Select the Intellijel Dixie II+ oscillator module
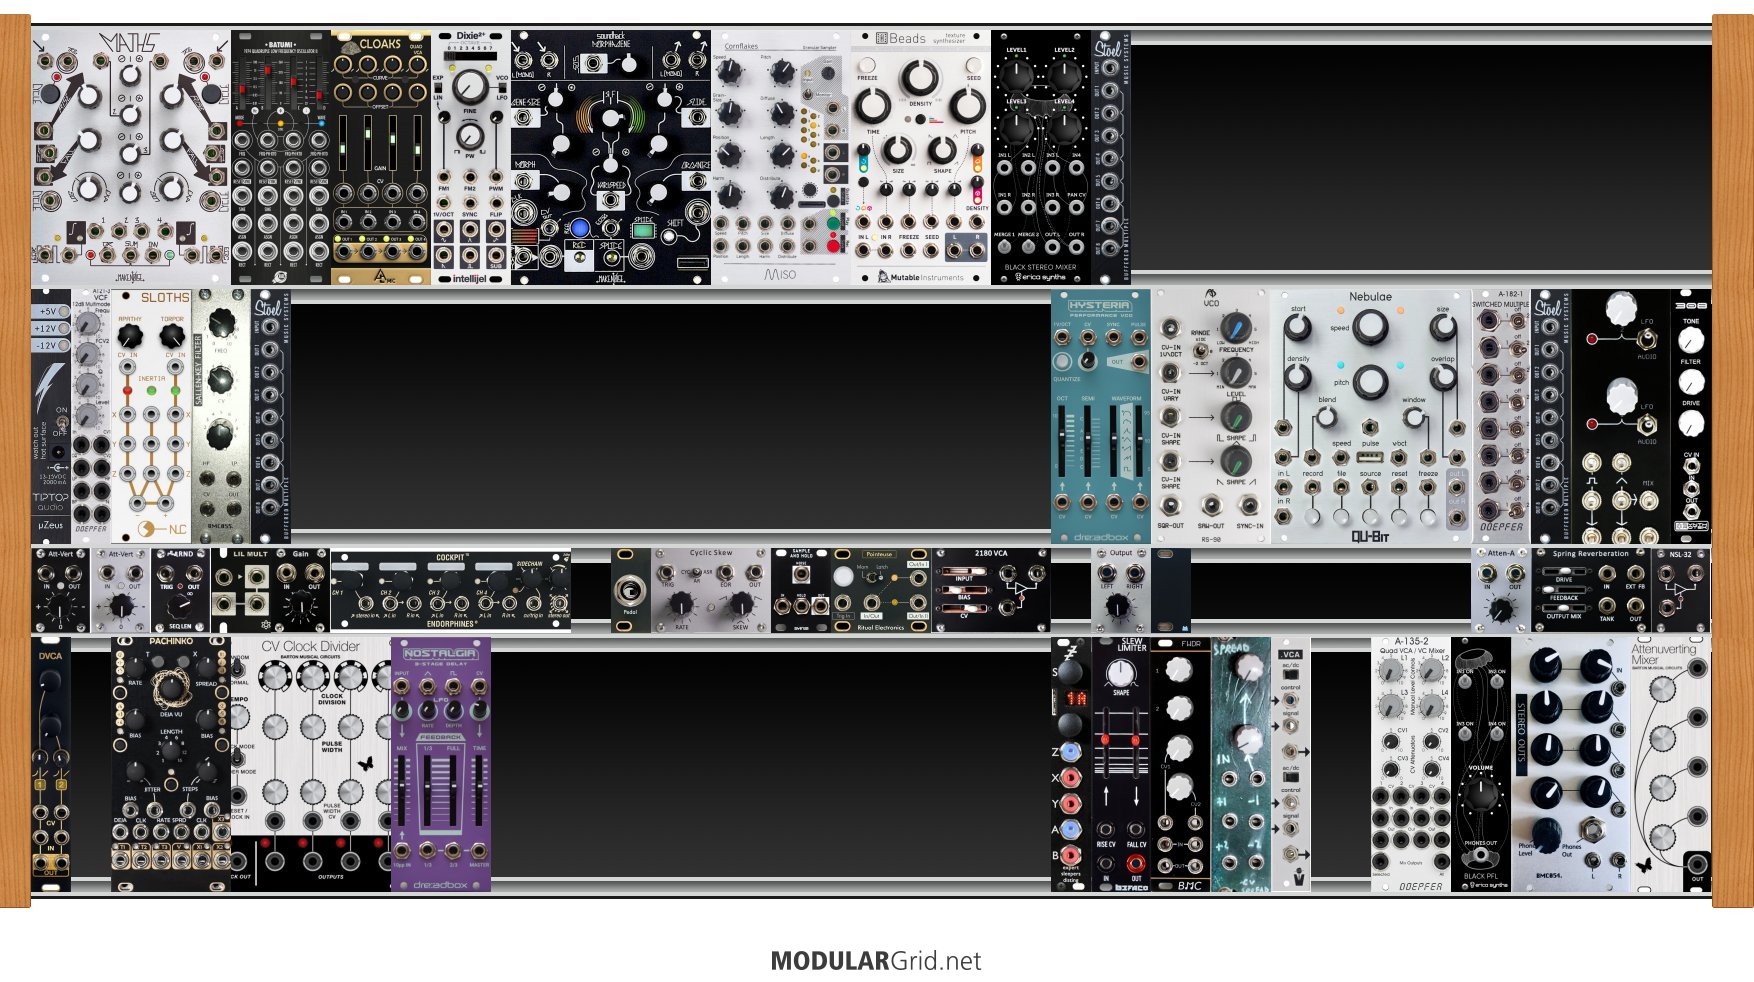The image size is (1754, 982). (x=471, y=157)
